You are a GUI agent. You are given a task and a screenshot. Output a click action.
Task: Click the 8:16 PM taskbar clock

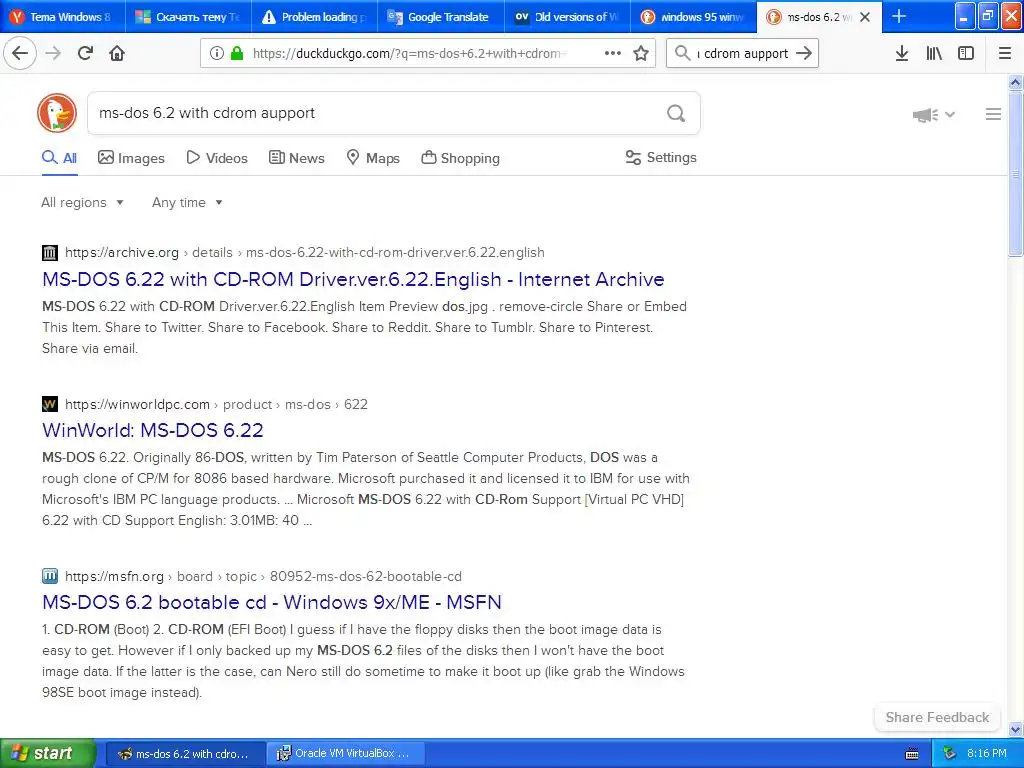[x=987, y=754]
